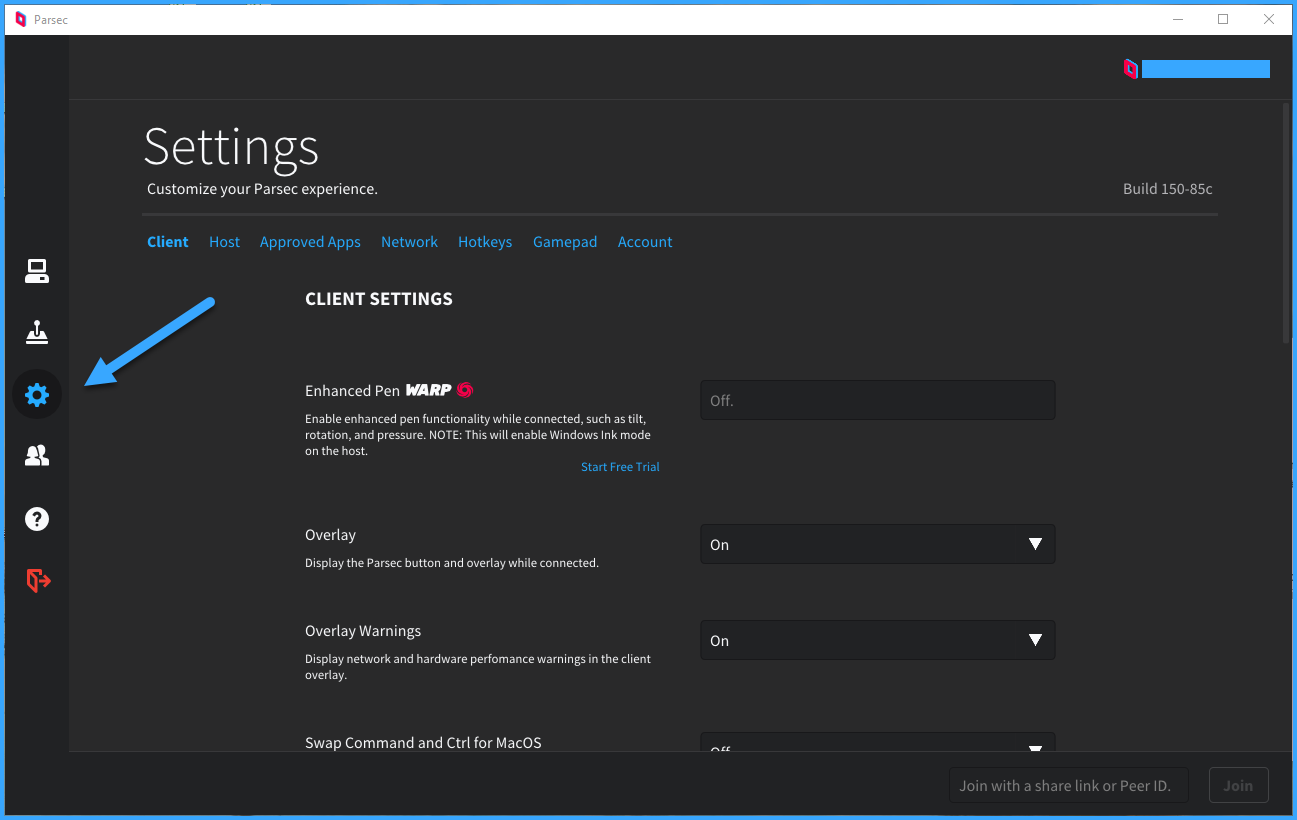Click the vertical scrollbar thumb
Viewport: 1297px width, 820px height.
[x=1287, y=225]
